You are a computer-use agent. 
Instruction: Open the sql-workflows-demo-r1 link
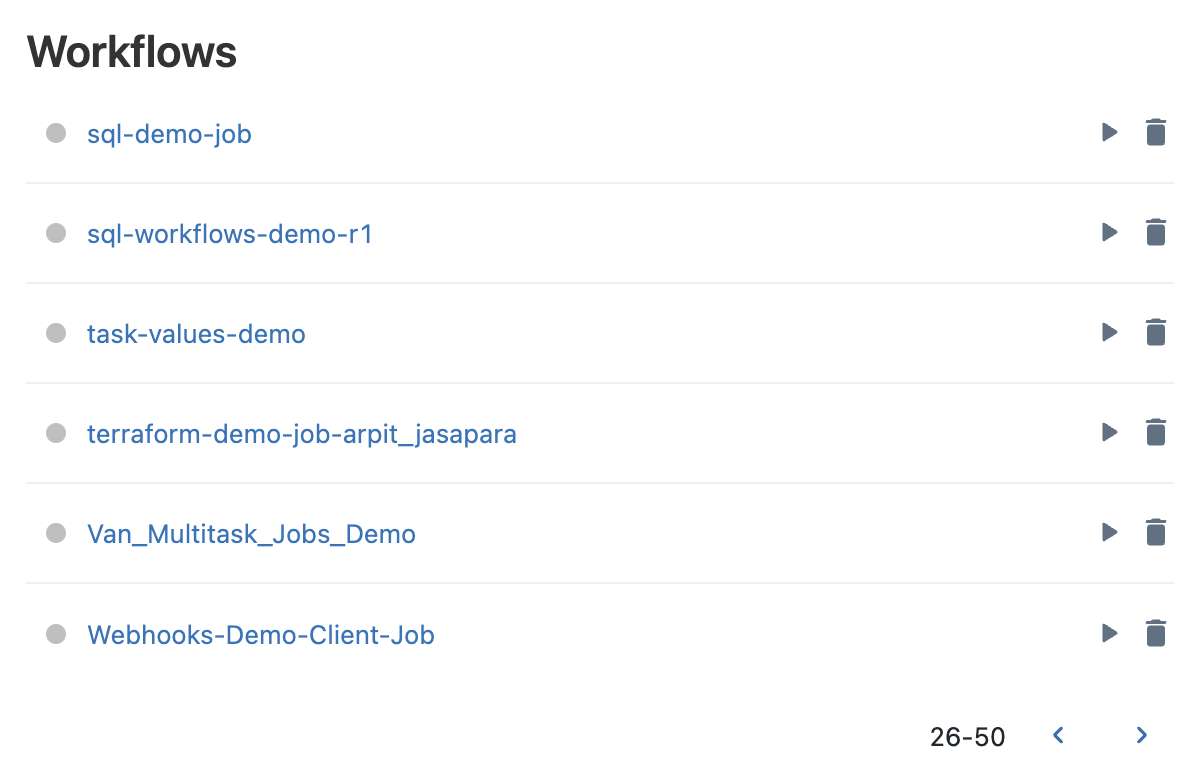coord(230,234)
